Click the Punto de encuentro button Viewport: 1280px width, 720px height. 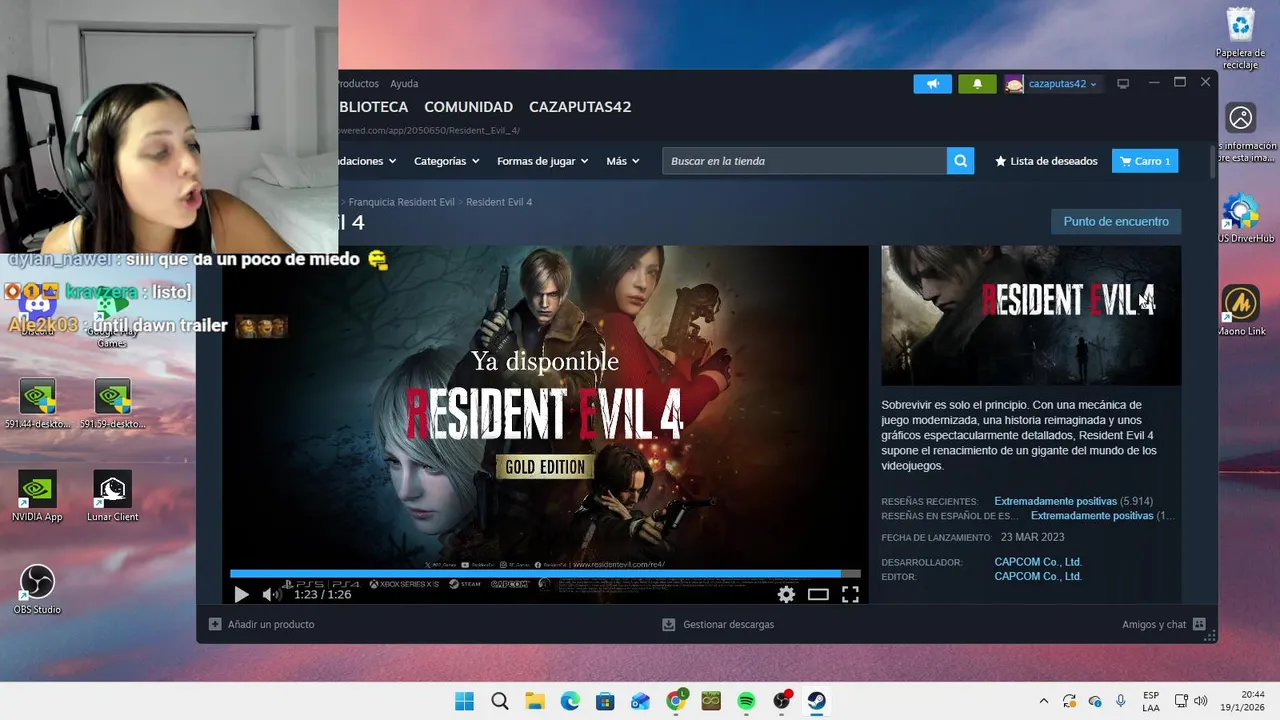[x=1116, y=222]
